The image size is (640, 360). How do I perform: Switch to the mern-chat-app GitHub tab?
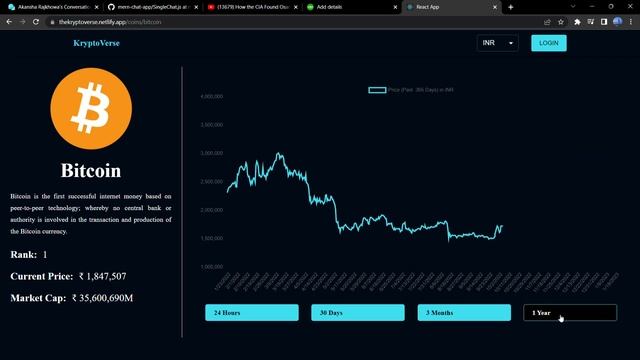pyautogui.click(x=153, y=7)
